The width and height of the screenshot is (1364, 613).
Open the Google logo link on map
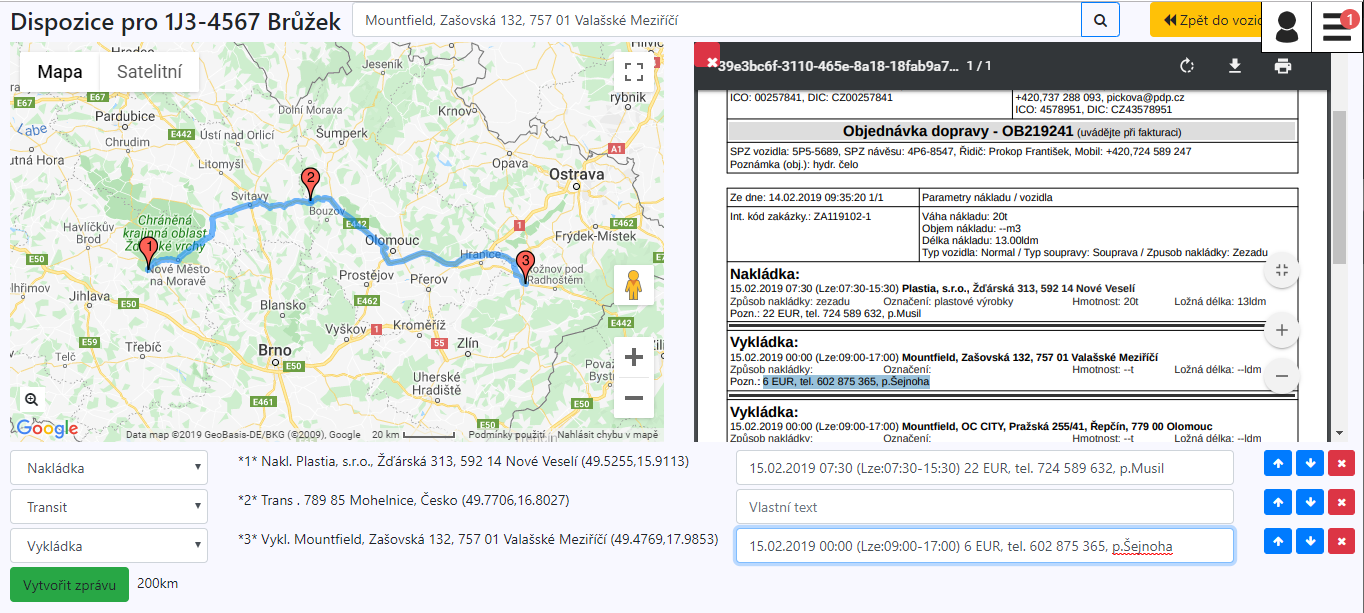coord(47,429)
